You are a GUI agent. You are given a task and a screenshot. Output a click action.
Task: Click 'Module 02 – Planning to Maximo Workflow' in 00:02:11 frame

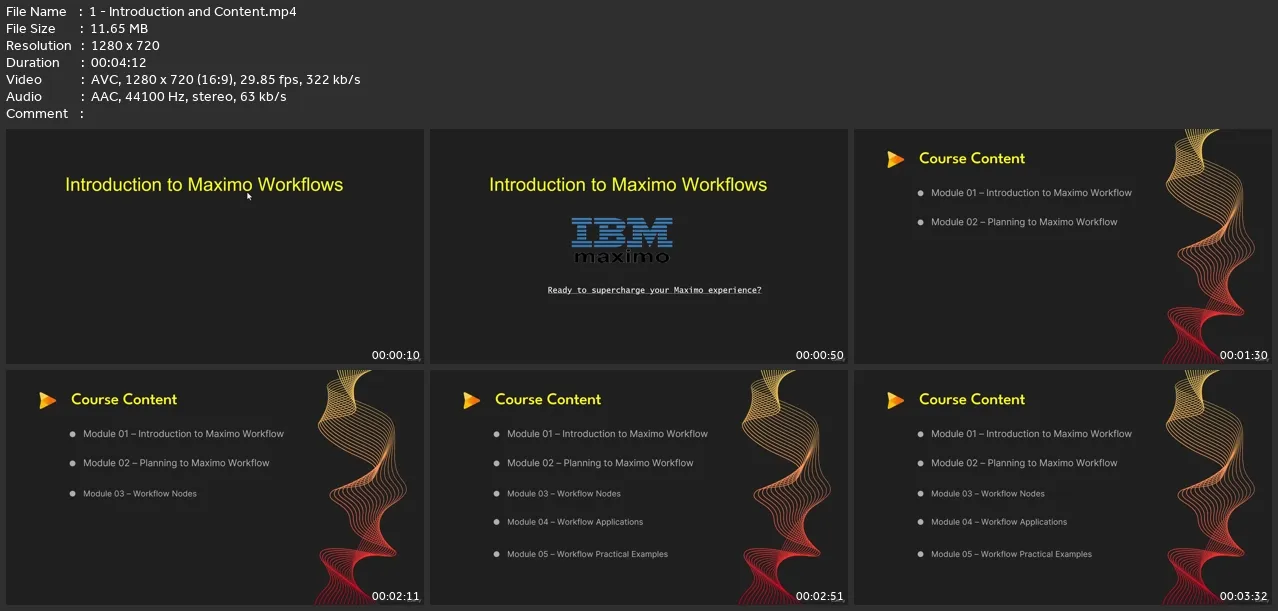point(176,463)
